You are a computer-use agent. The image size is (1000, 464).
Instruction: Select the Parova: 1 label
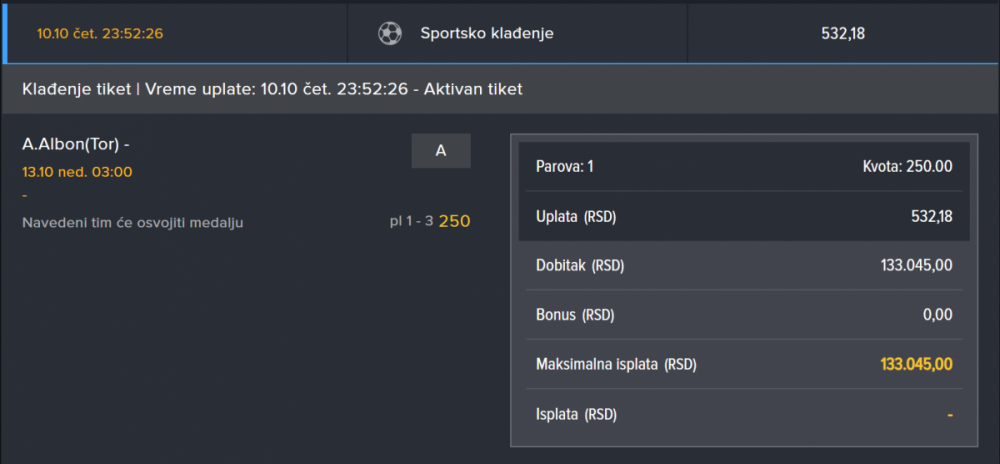coord(565,166)
